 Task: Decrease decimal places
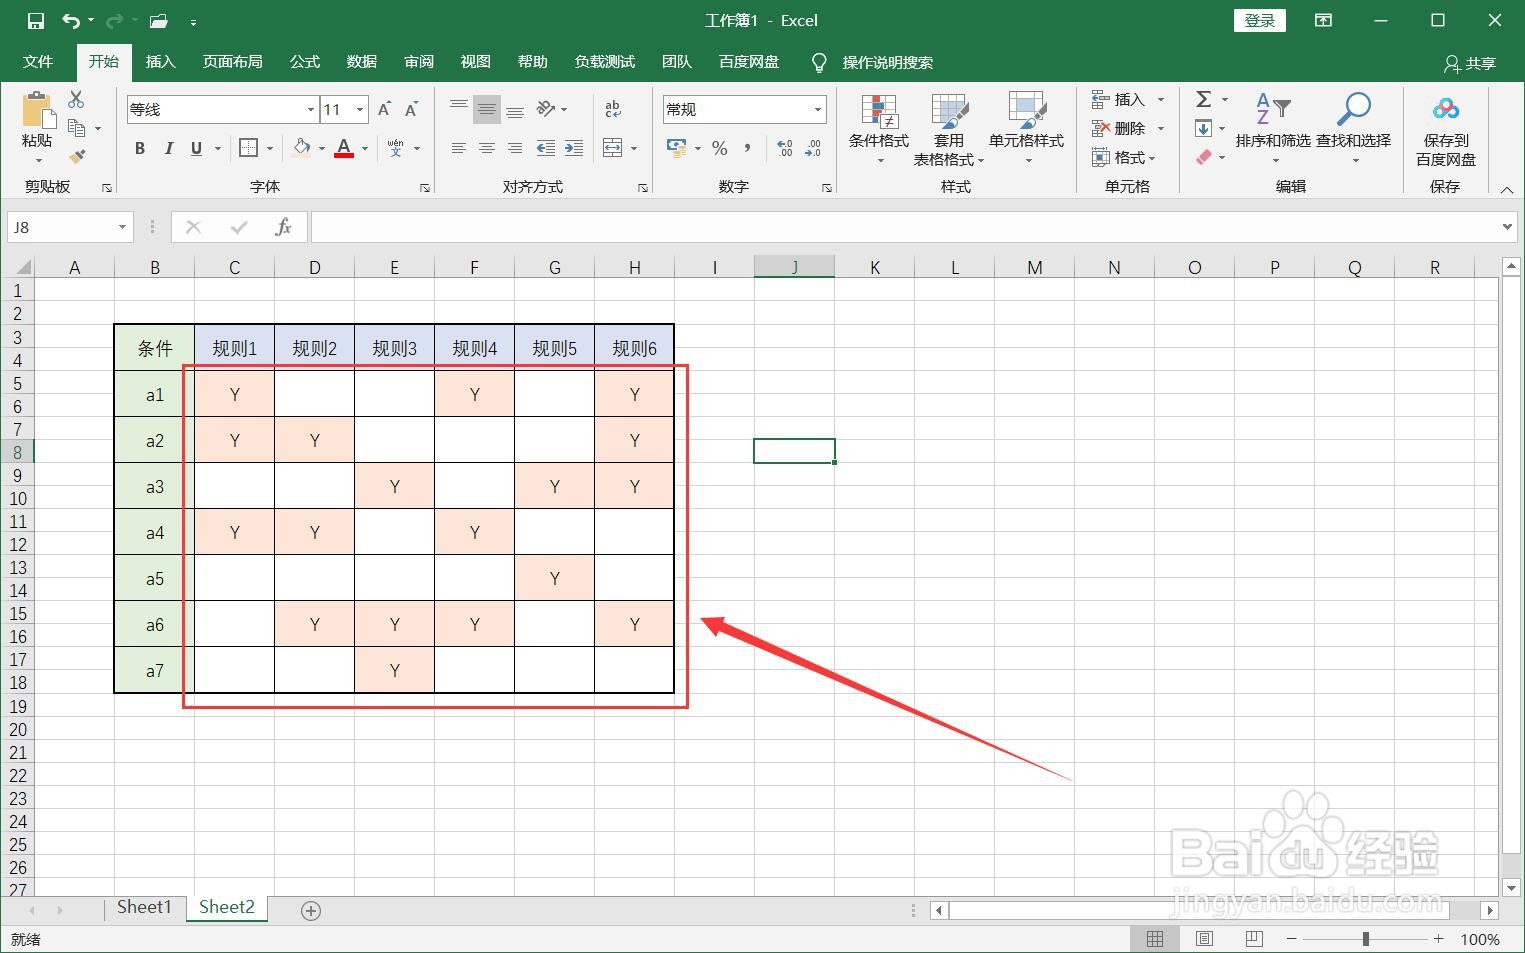pos(813,148)
